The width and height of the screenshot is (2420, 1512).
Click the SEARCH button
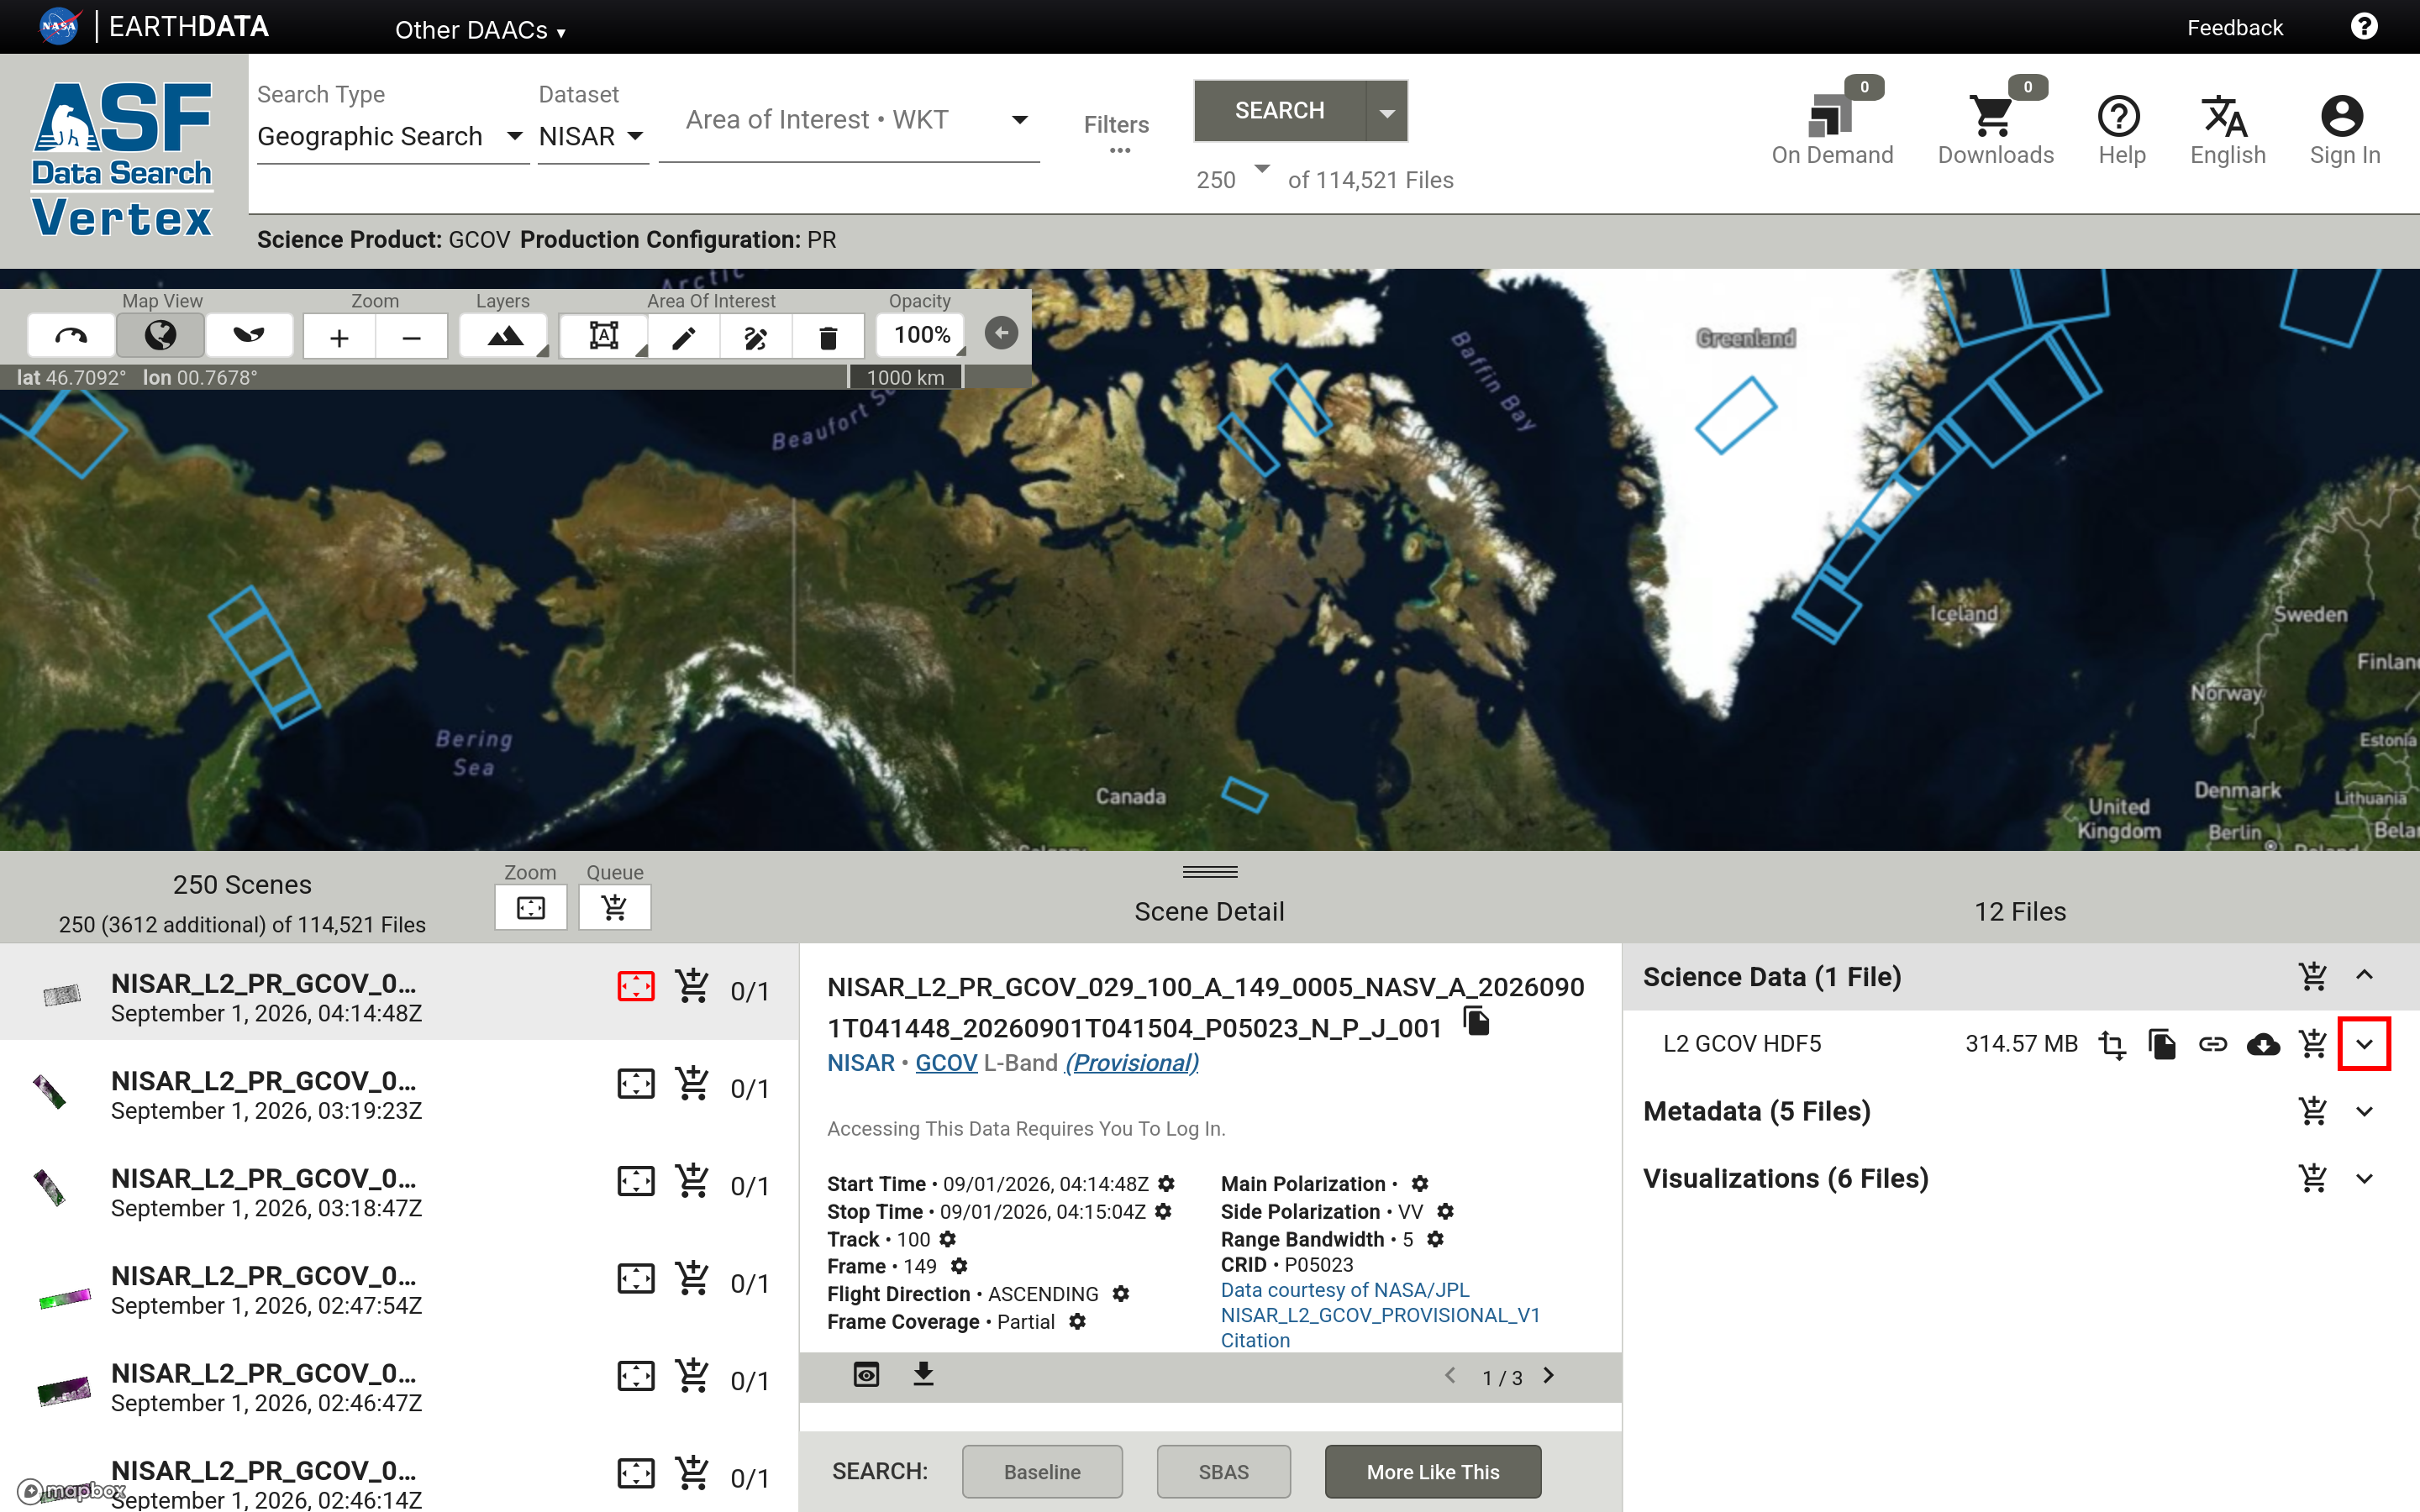(x=1279, y=110)
